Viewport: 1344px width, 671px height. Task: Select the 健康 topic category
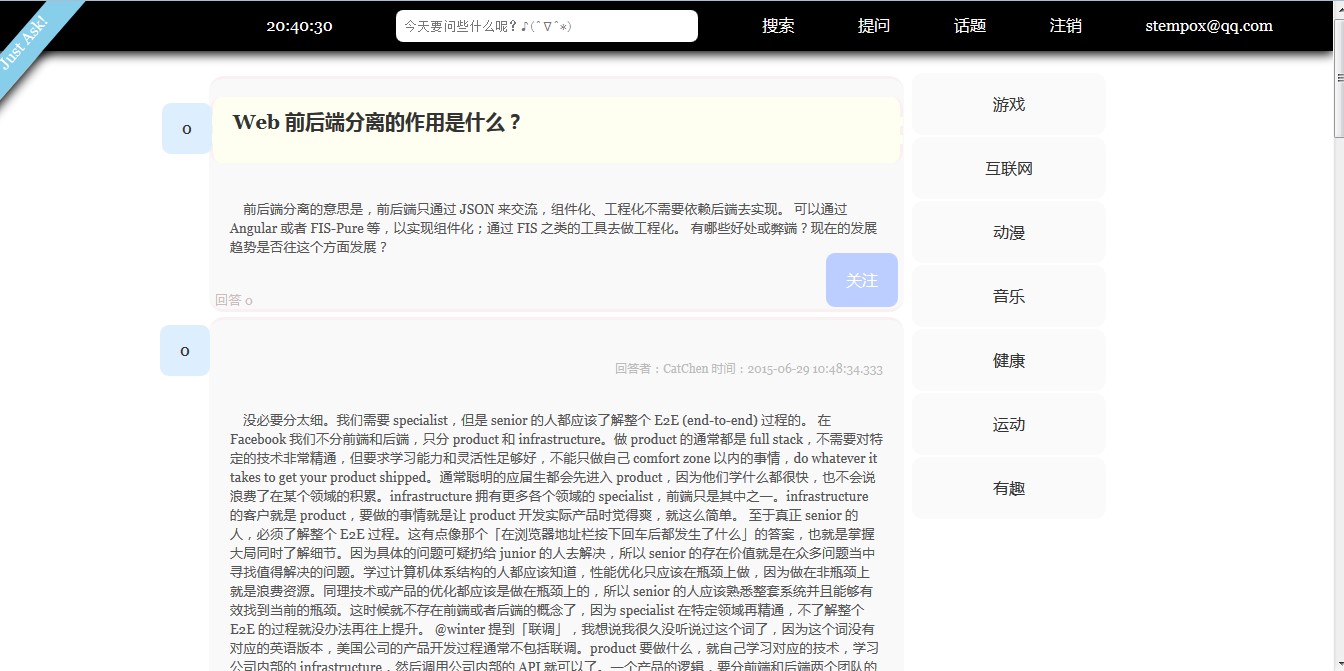pos(1009,360)
